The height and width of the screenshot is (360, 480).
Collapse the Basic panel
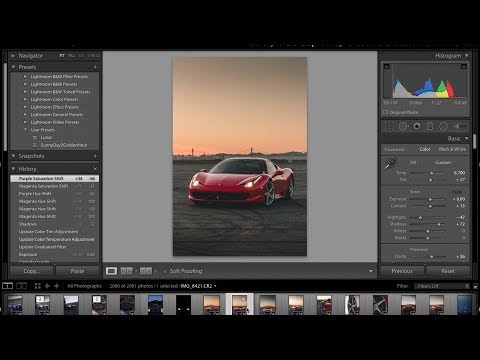pyautogui.click(x=467, y=138)
